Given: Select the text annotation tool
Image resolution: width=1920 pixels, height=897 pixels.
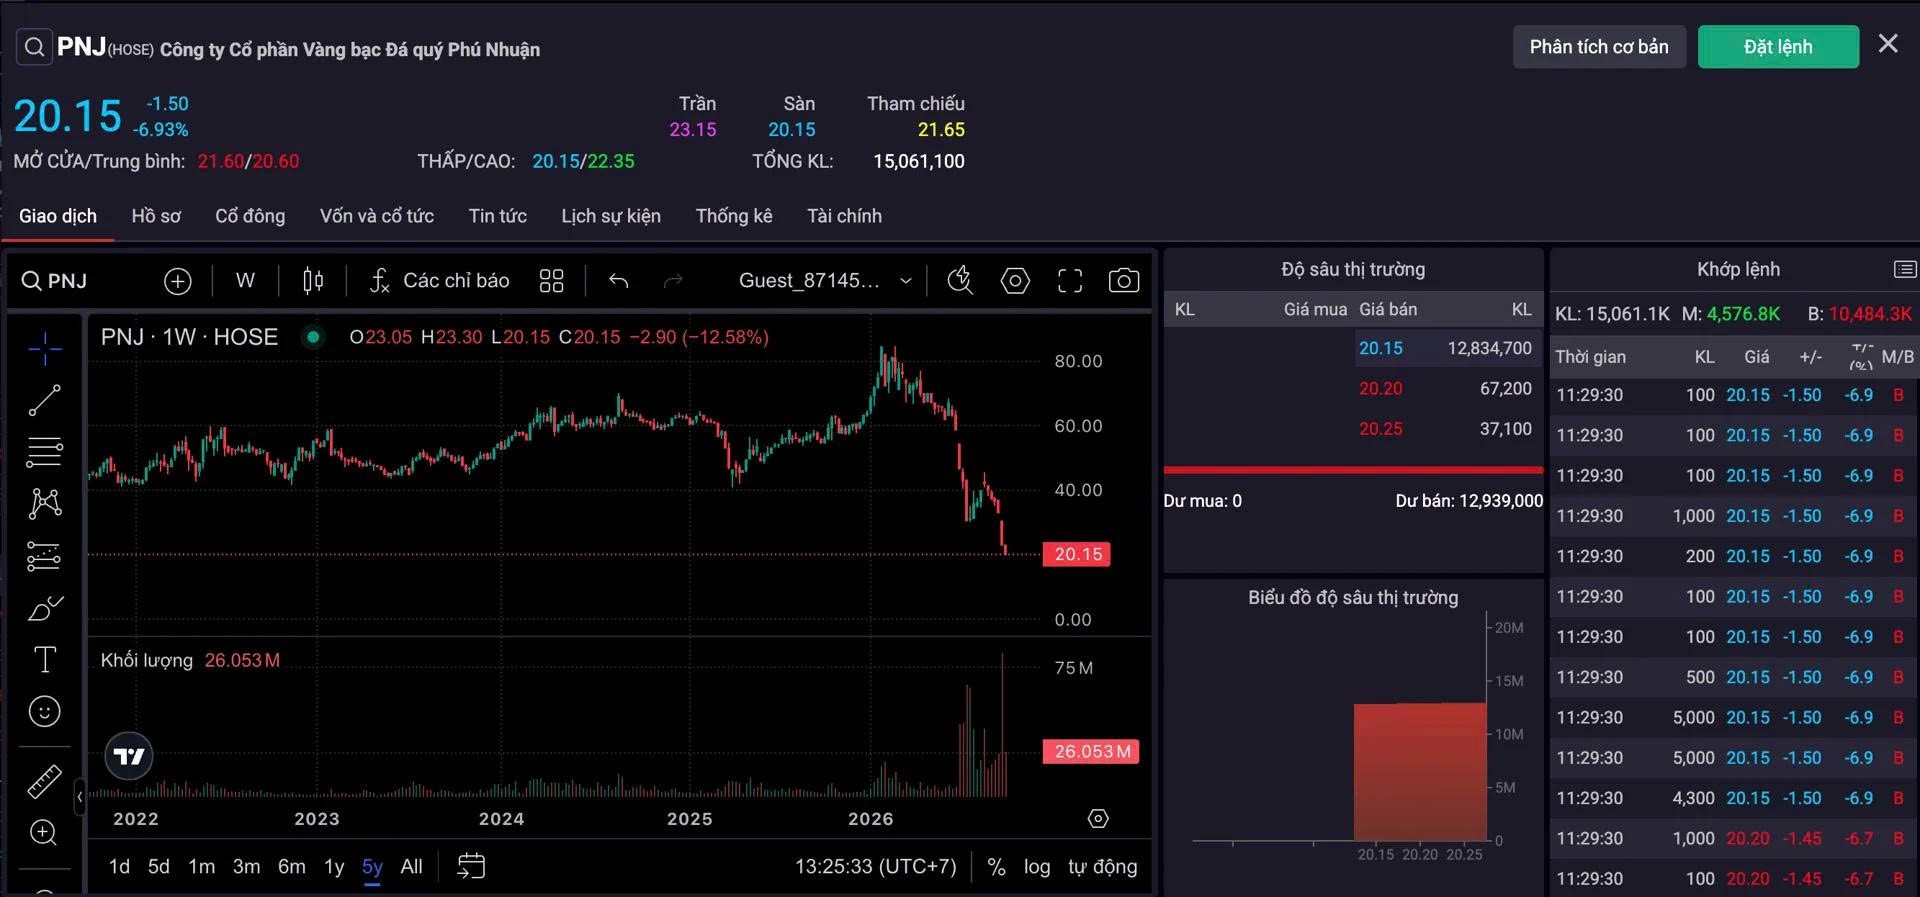Looking at the screenshot, I should click(45, 660).
